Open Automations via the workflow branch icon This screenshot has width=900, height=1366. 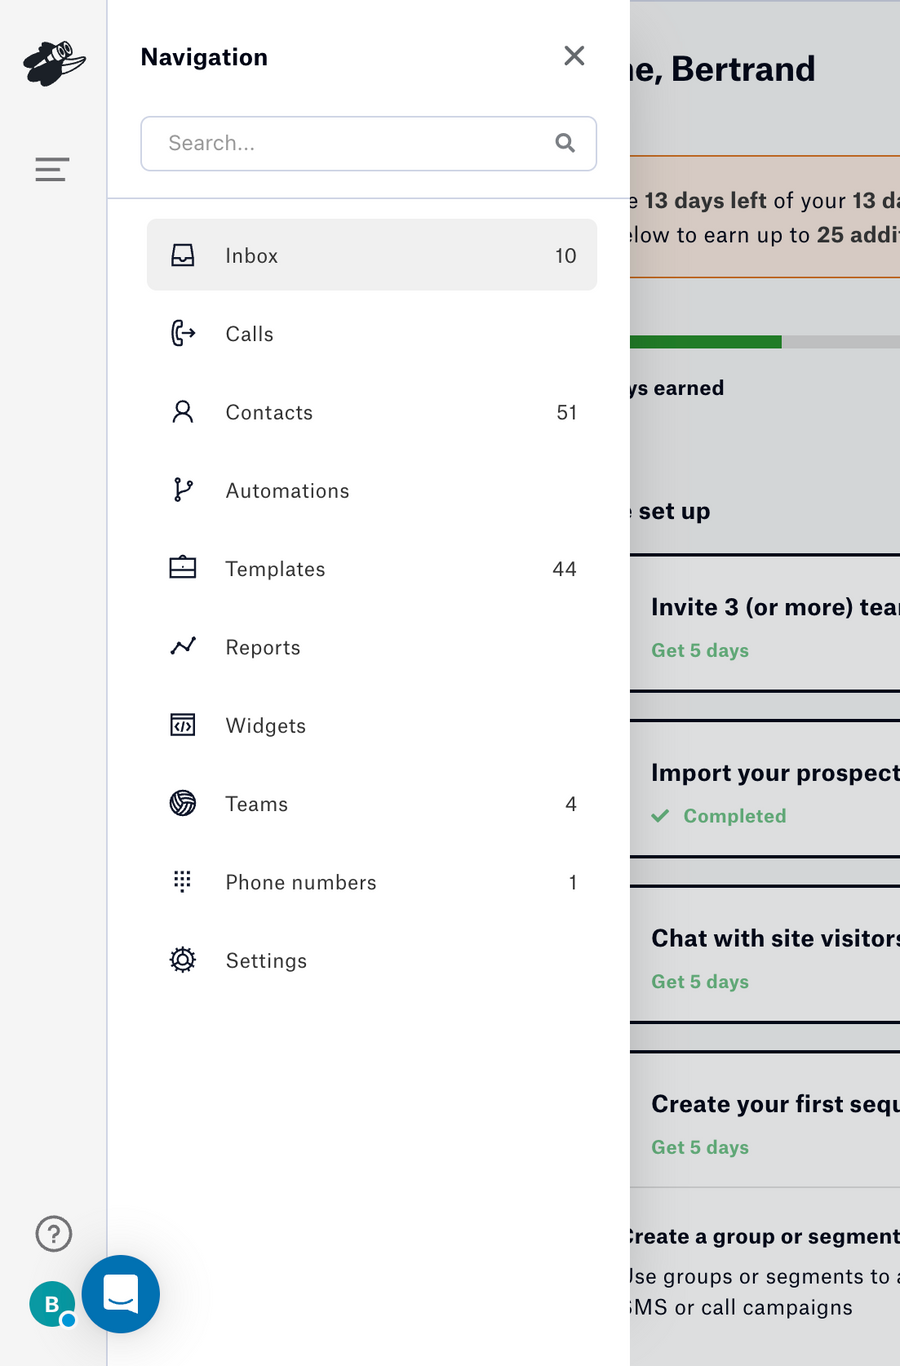[183, 490]
